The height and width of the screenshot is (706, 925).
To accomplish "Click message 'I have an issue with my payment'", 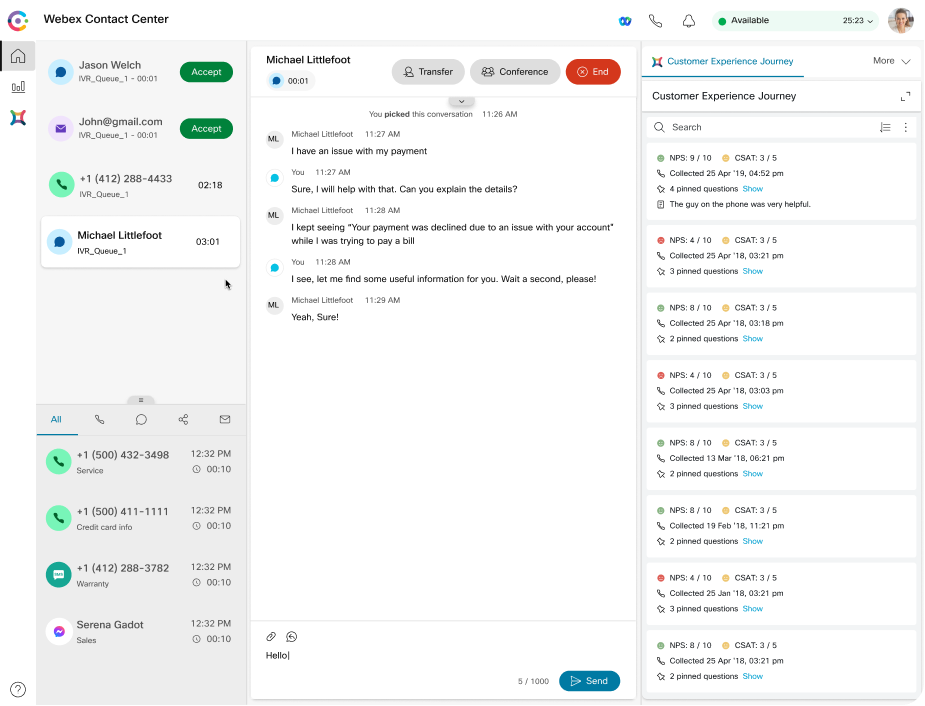I will [359, 151].
